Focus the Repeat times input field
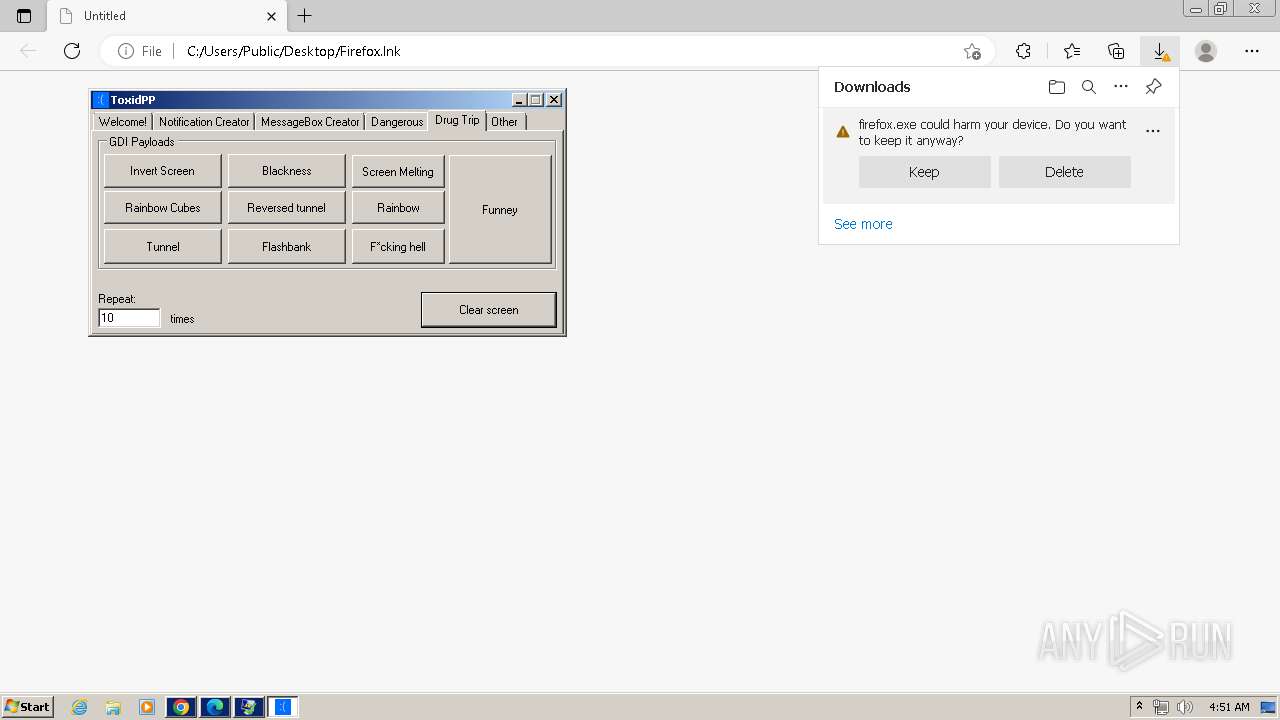The image size is (1280, 720). (x=129, y=318)
